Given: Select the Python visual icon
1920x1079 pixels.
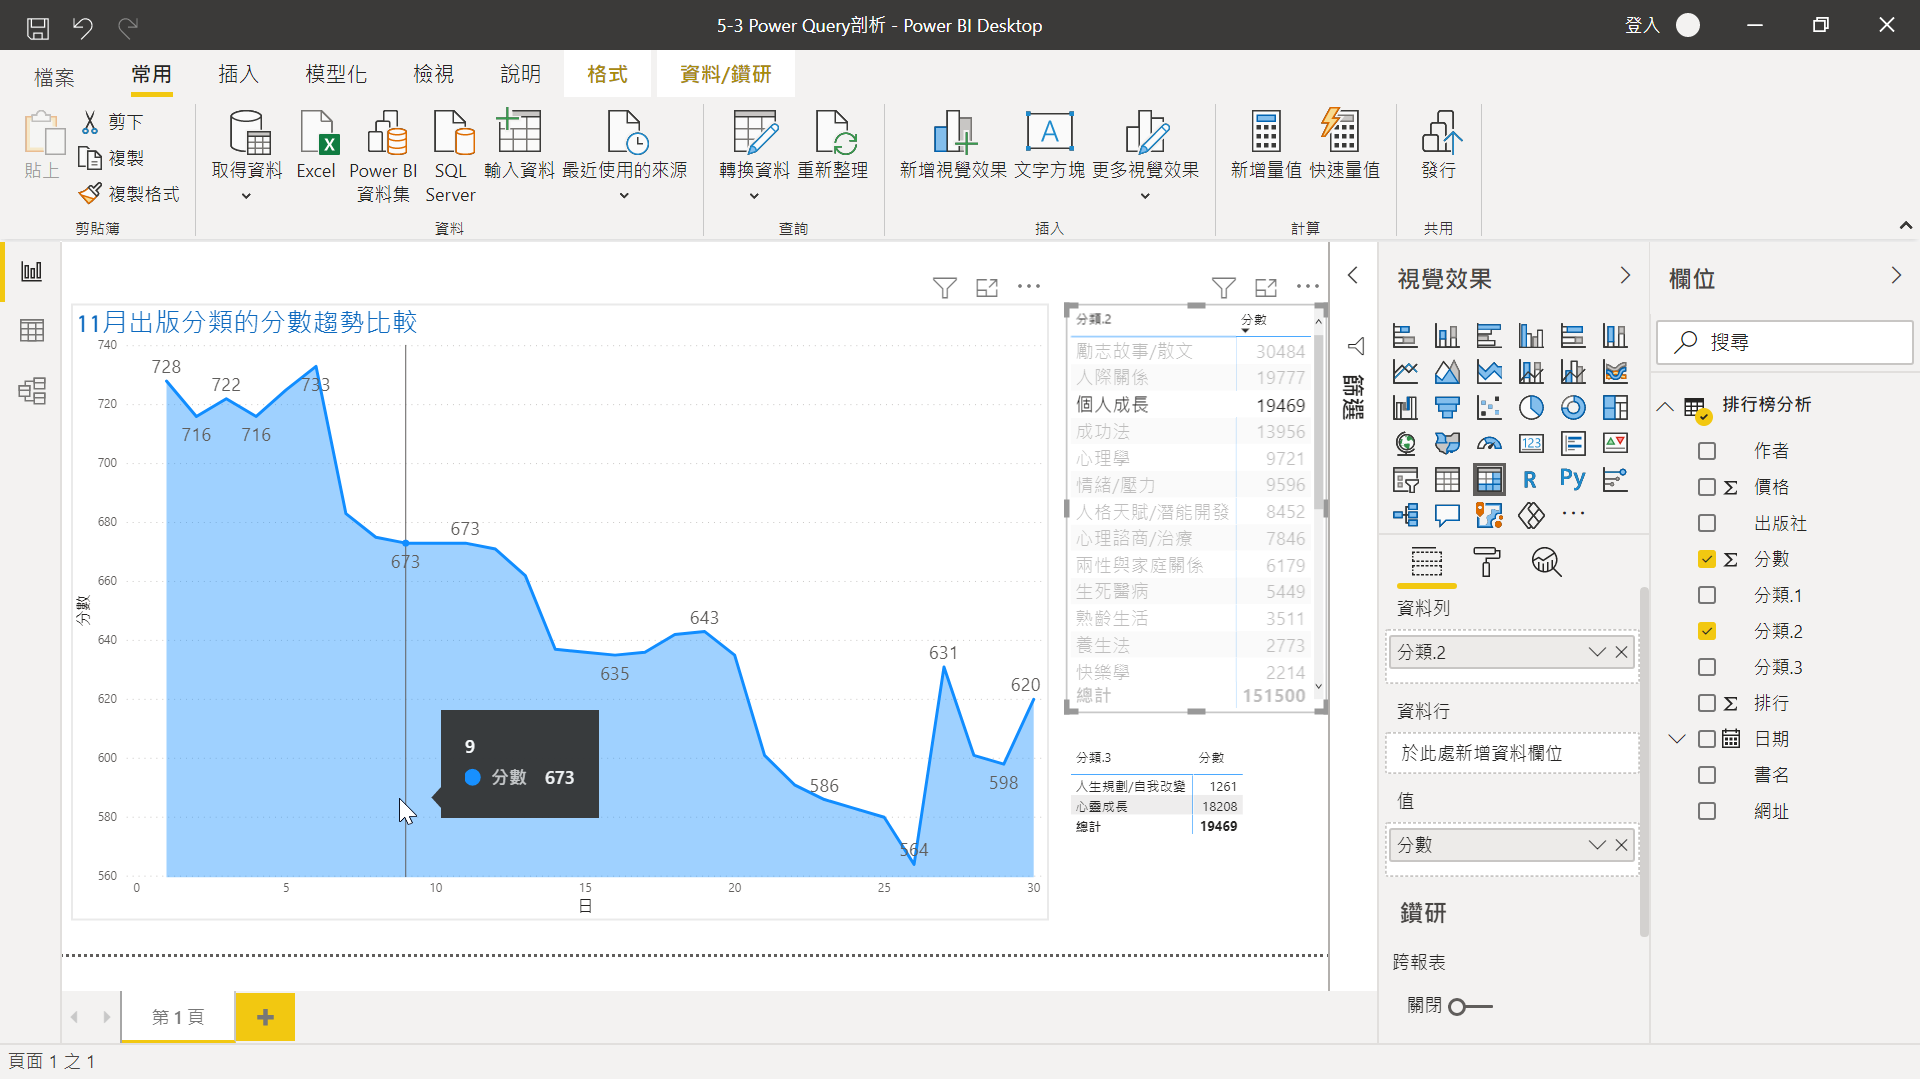Looking at the screenshot, I should [1572, 479].
